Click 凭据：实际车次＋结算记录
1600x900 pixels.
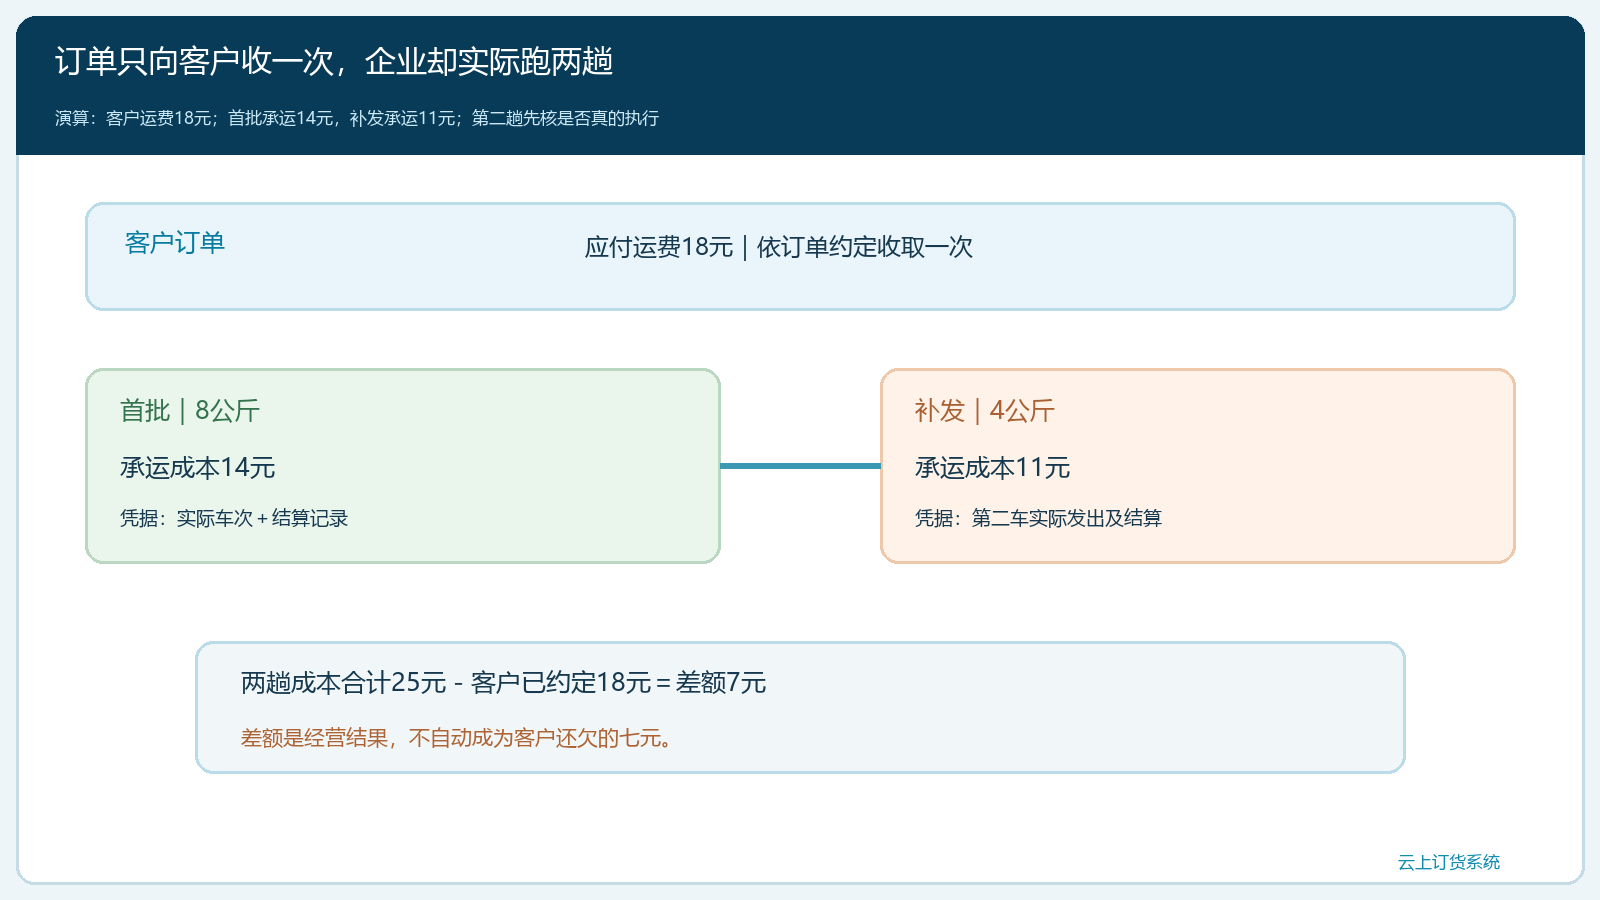click(234, 518)
